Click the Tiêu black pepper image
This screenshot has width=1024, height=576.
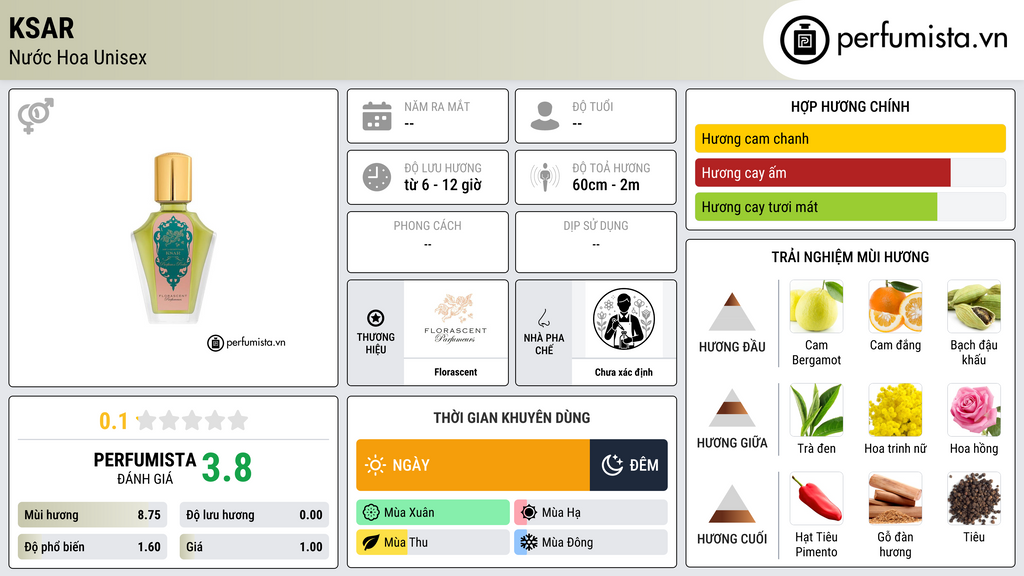point(974,499)
